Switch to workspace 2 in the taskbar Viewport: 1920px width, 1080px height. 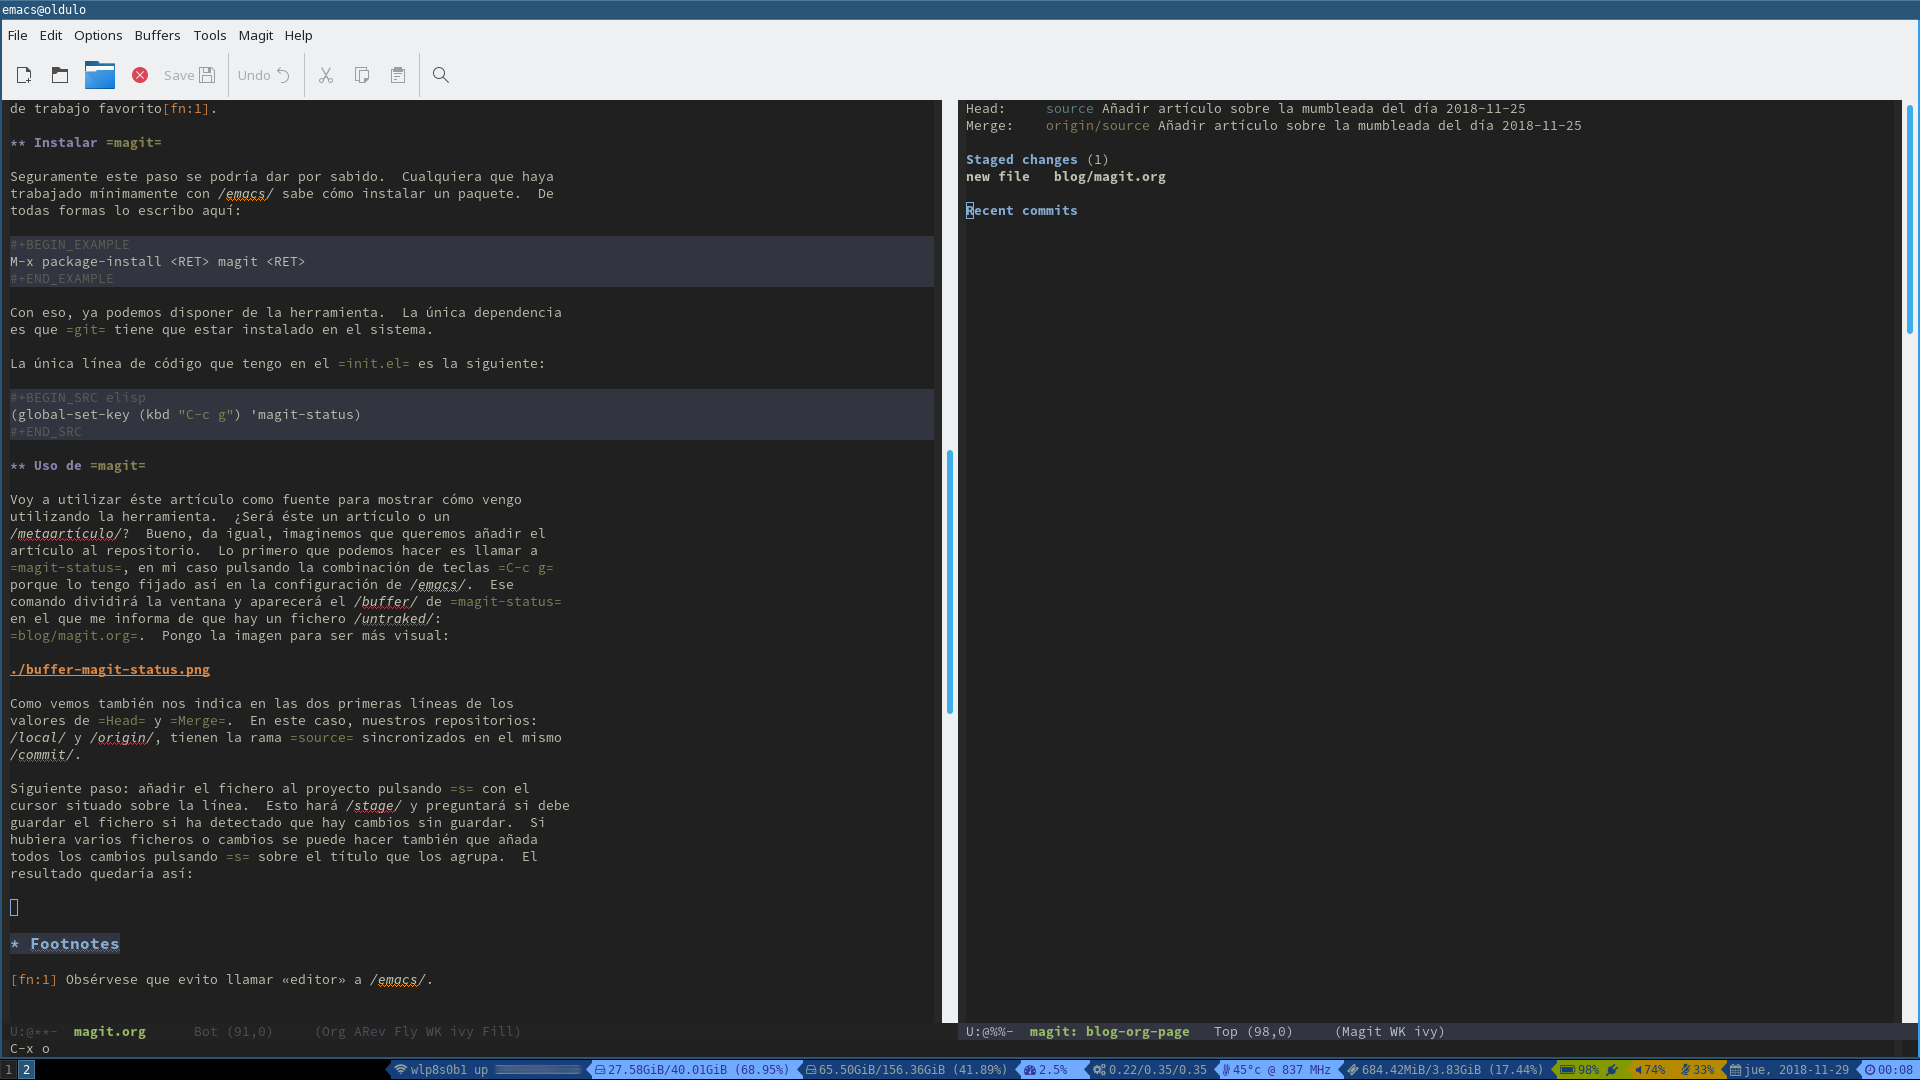pyautogui.click(x=27, y=1069)
